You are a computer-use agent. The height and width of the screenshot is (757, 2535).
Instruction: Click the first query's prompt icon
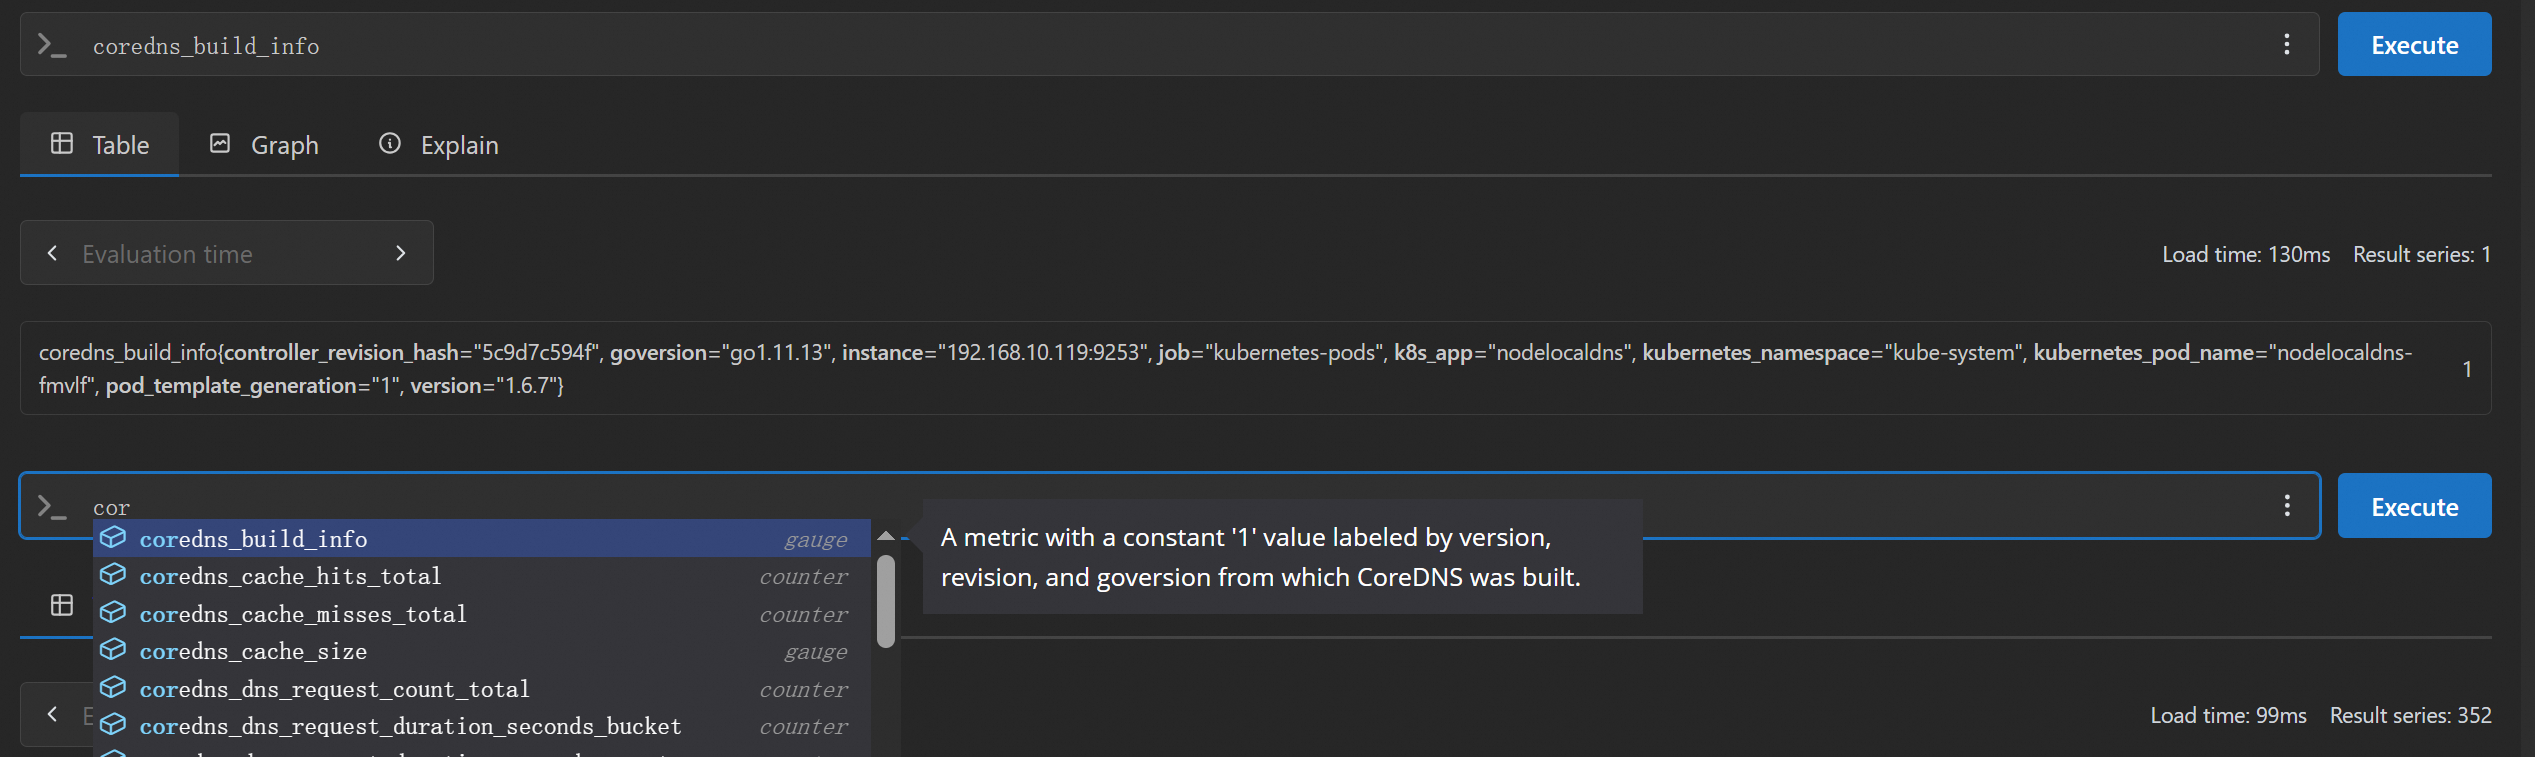click(51, 45)
